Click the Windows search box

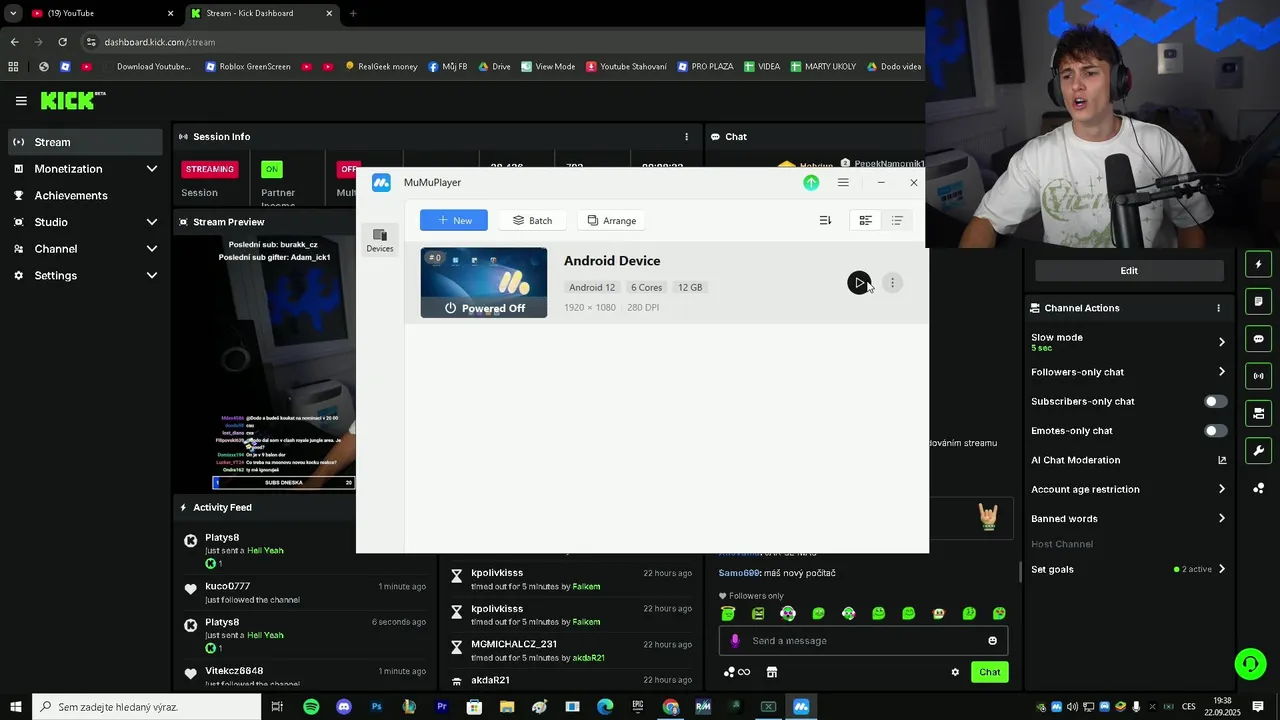coord(147,707)
